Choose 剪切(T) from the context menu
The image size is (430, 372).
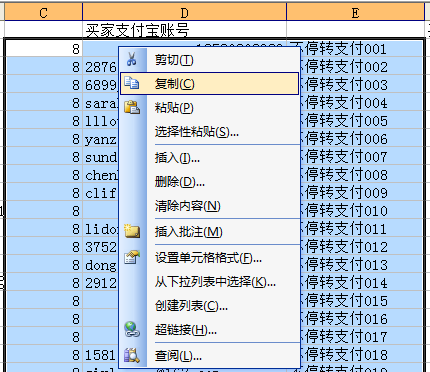point(209,60)
